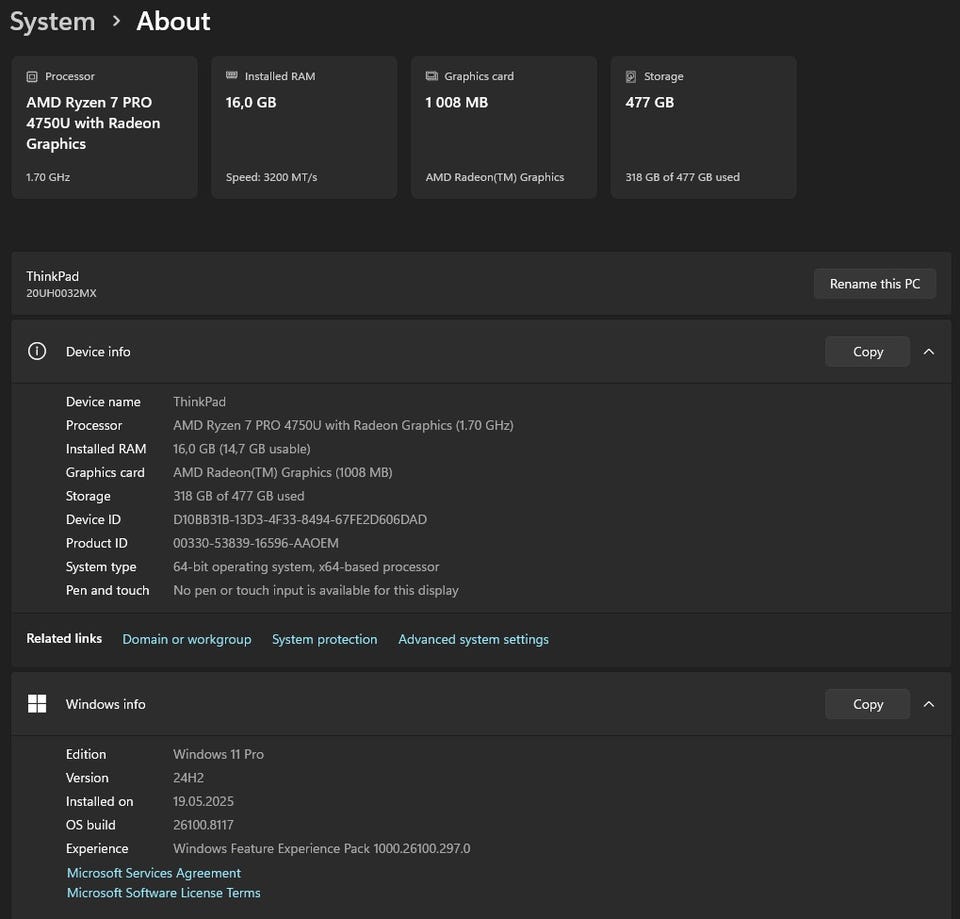Click the Device info circle icon
The height and width of the screenshot is (919, 960).
(x=37, y=351)
